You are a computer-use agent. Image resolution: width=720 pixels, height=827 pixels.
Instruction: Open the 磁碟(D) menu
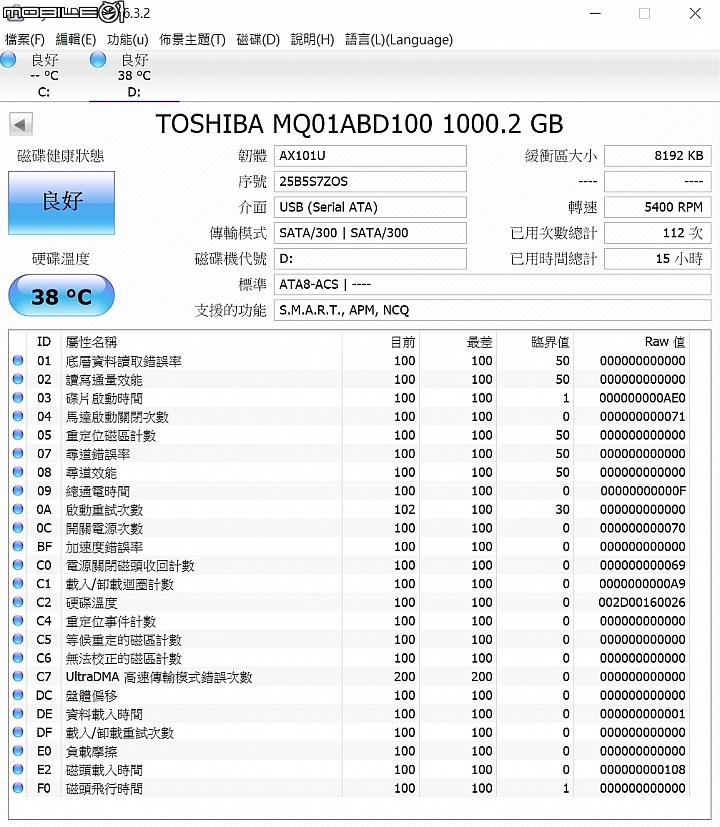[x=258, y=40]
